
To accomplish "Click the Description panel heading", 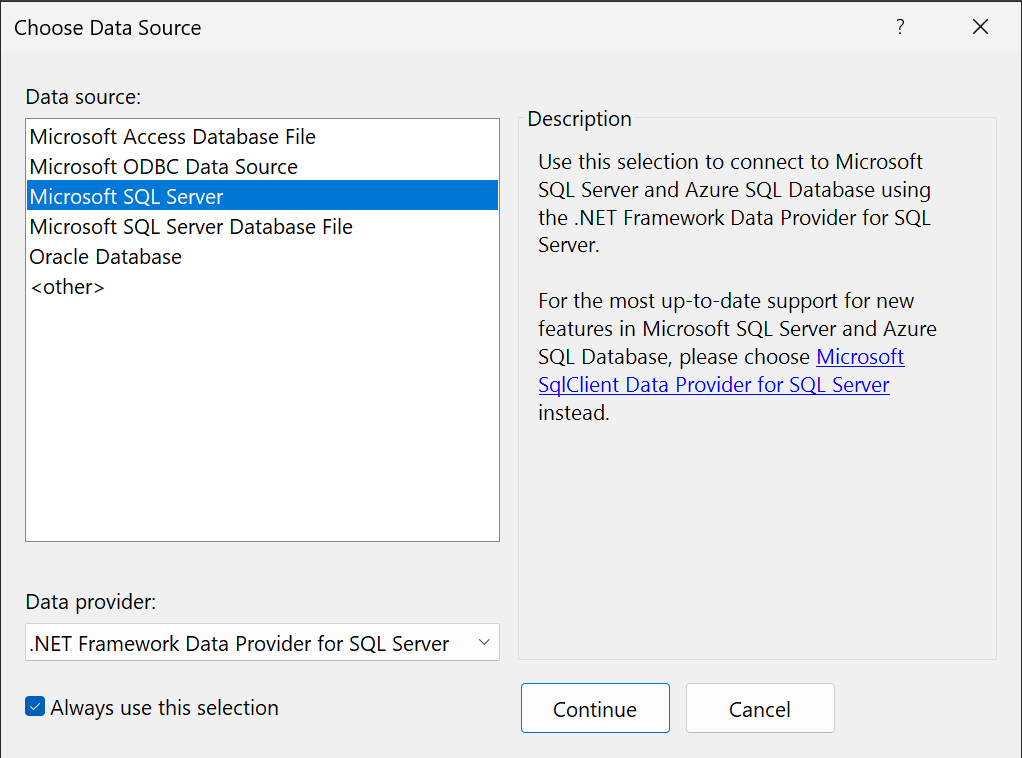I will 579,118.
